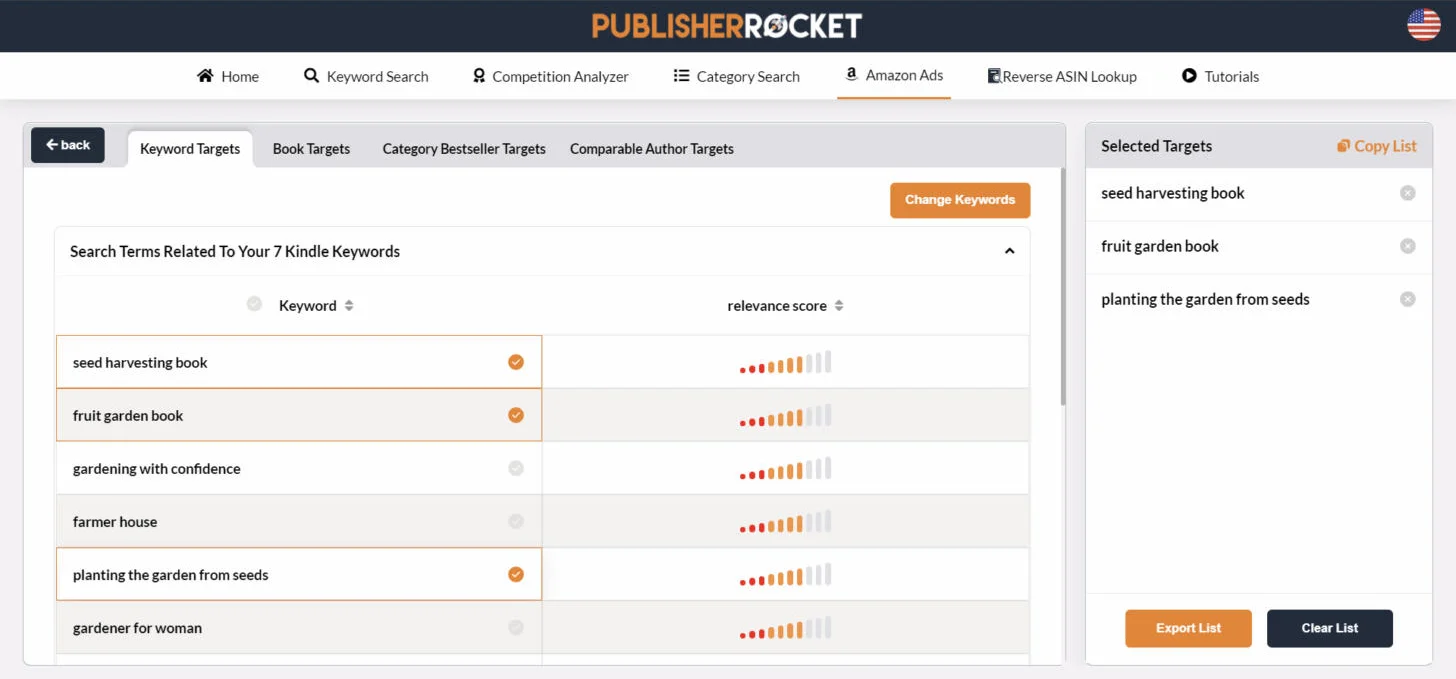Click relevance score bars for seed harvesting book

tap(786, 363)
